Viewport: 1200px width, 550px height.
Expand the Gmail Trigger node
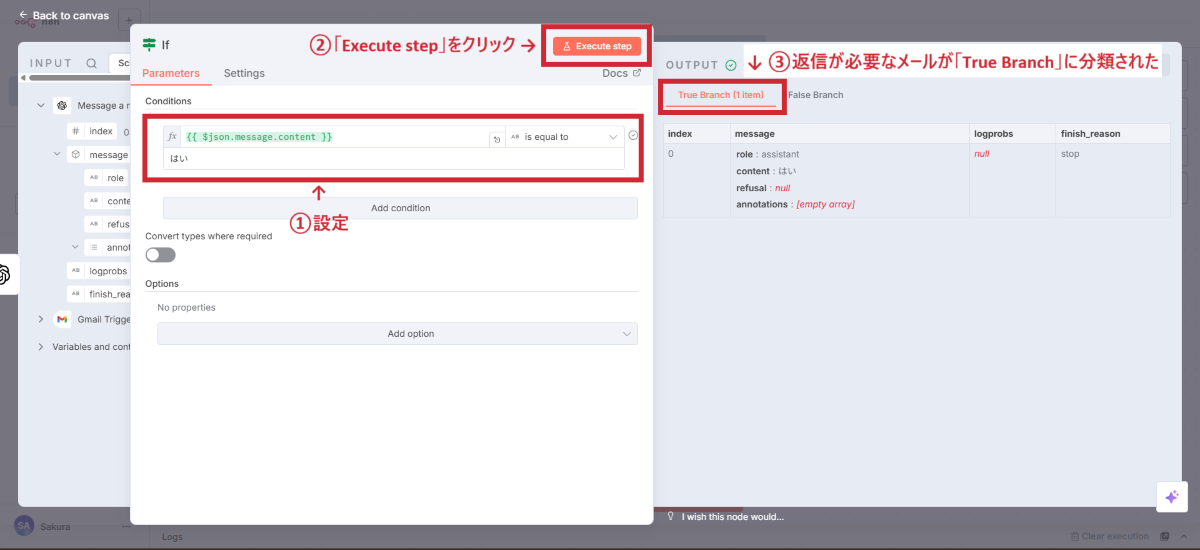(41, 319)
